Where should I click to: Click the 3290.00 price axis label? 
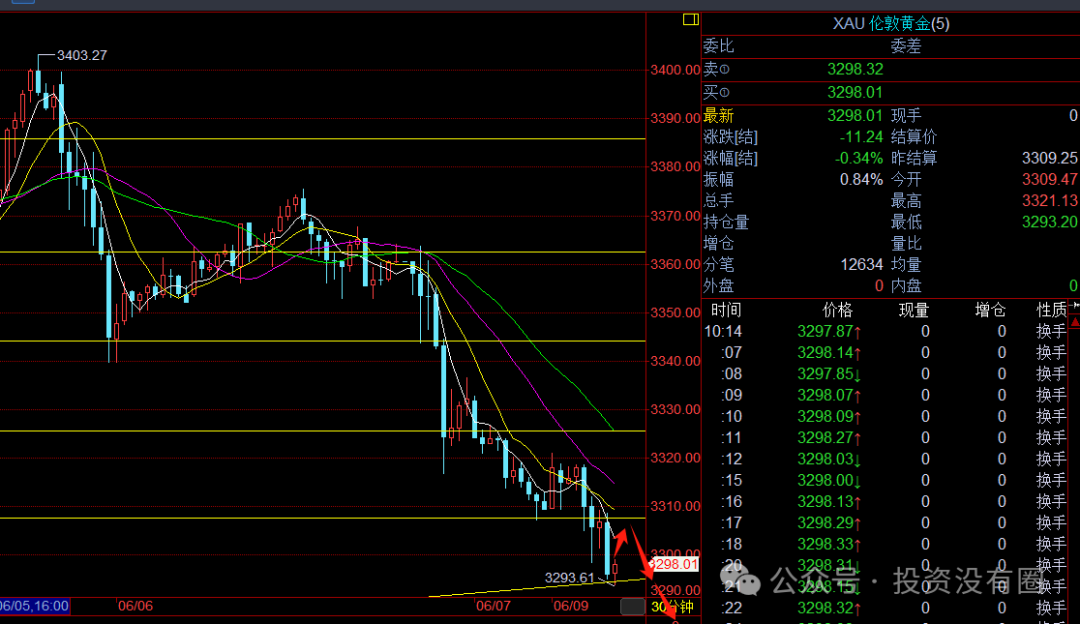tap(675, 590)
